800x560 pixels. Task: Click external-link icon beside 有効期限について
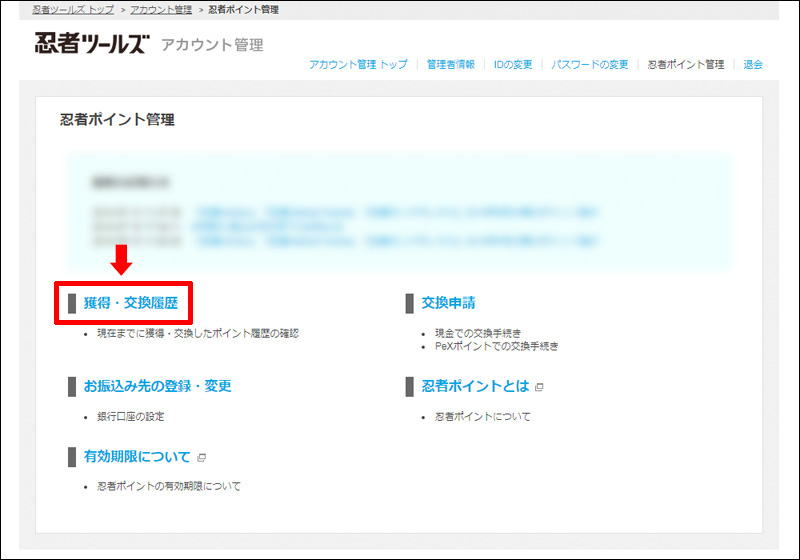point(201,457)
